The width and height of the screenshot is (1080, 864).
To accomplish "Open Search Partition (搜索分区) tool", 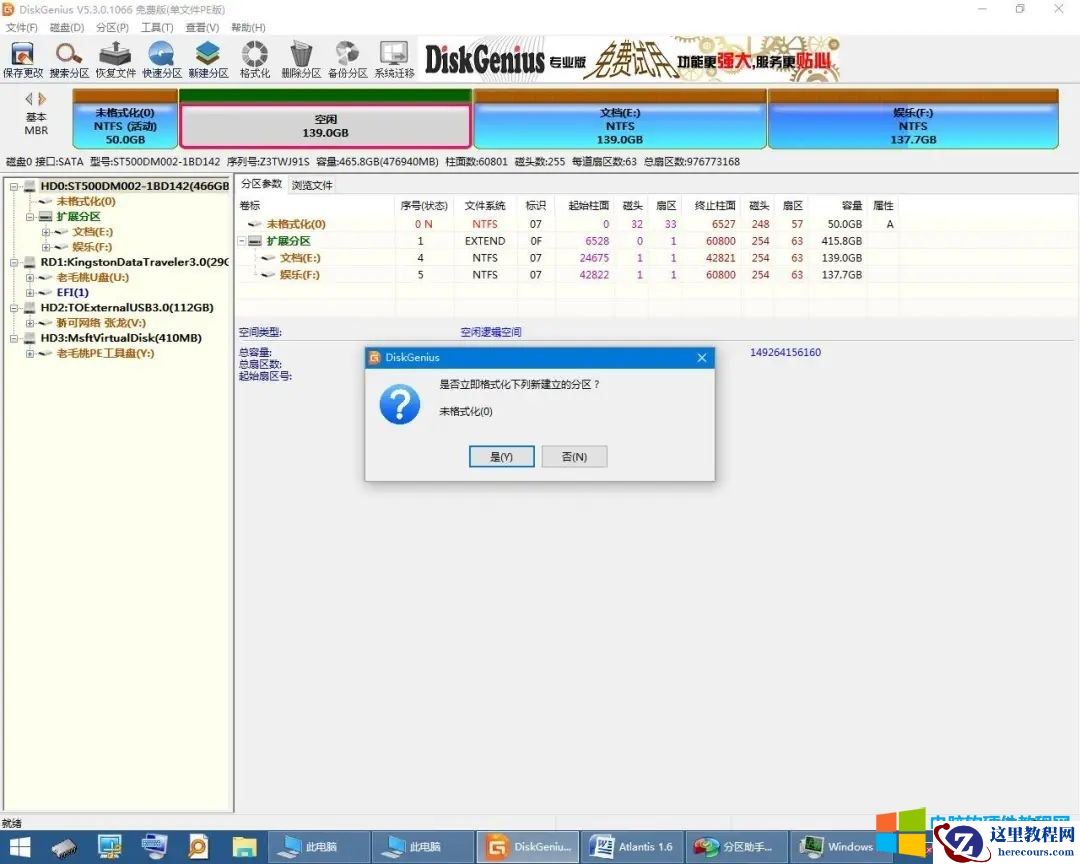I will click(69, 59).
